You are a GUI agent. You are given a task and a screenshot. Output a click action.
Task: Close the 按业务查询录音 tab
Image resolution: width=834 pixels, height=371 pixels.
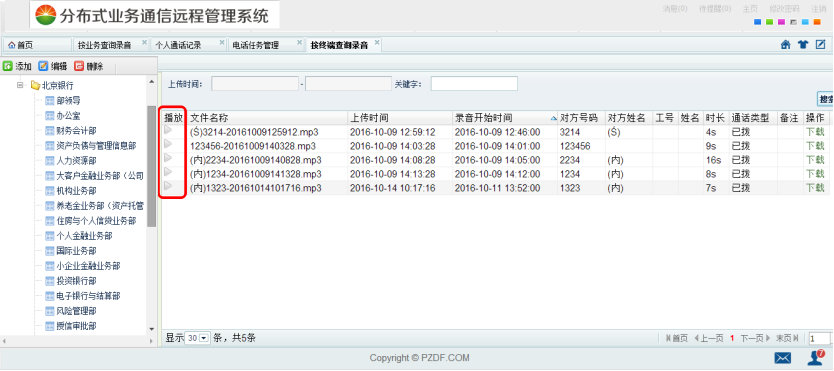click(144, 43)
